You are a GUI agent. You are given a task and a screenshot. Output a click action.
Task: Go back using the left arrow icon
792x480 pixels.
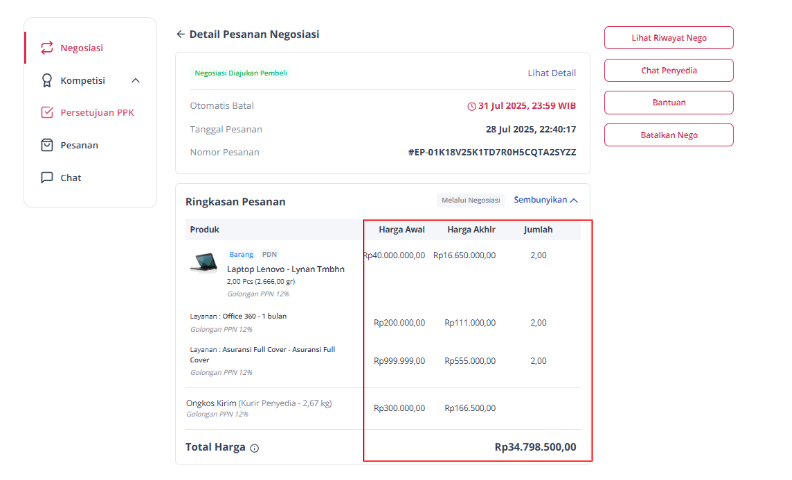tap(180, 34)
